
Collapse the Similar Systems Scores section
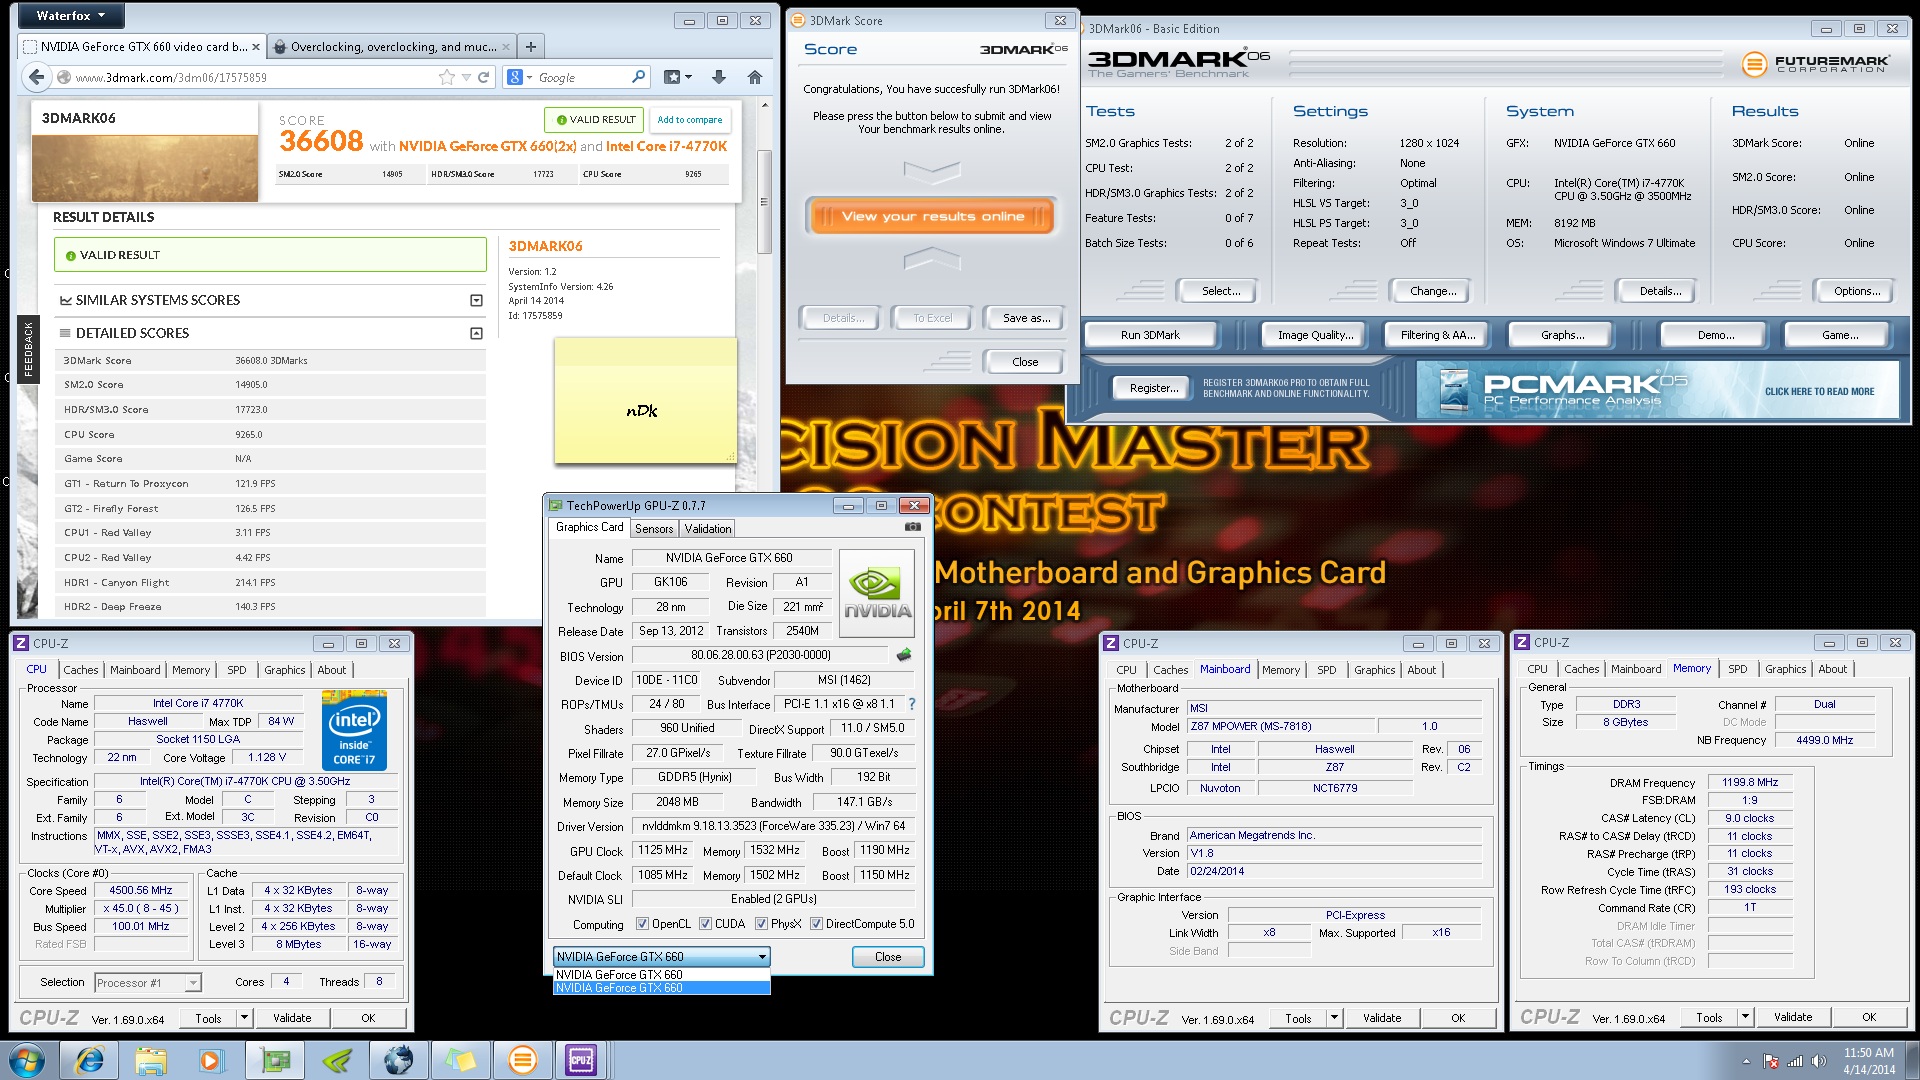pyautogui.click(x=476, y=300)
